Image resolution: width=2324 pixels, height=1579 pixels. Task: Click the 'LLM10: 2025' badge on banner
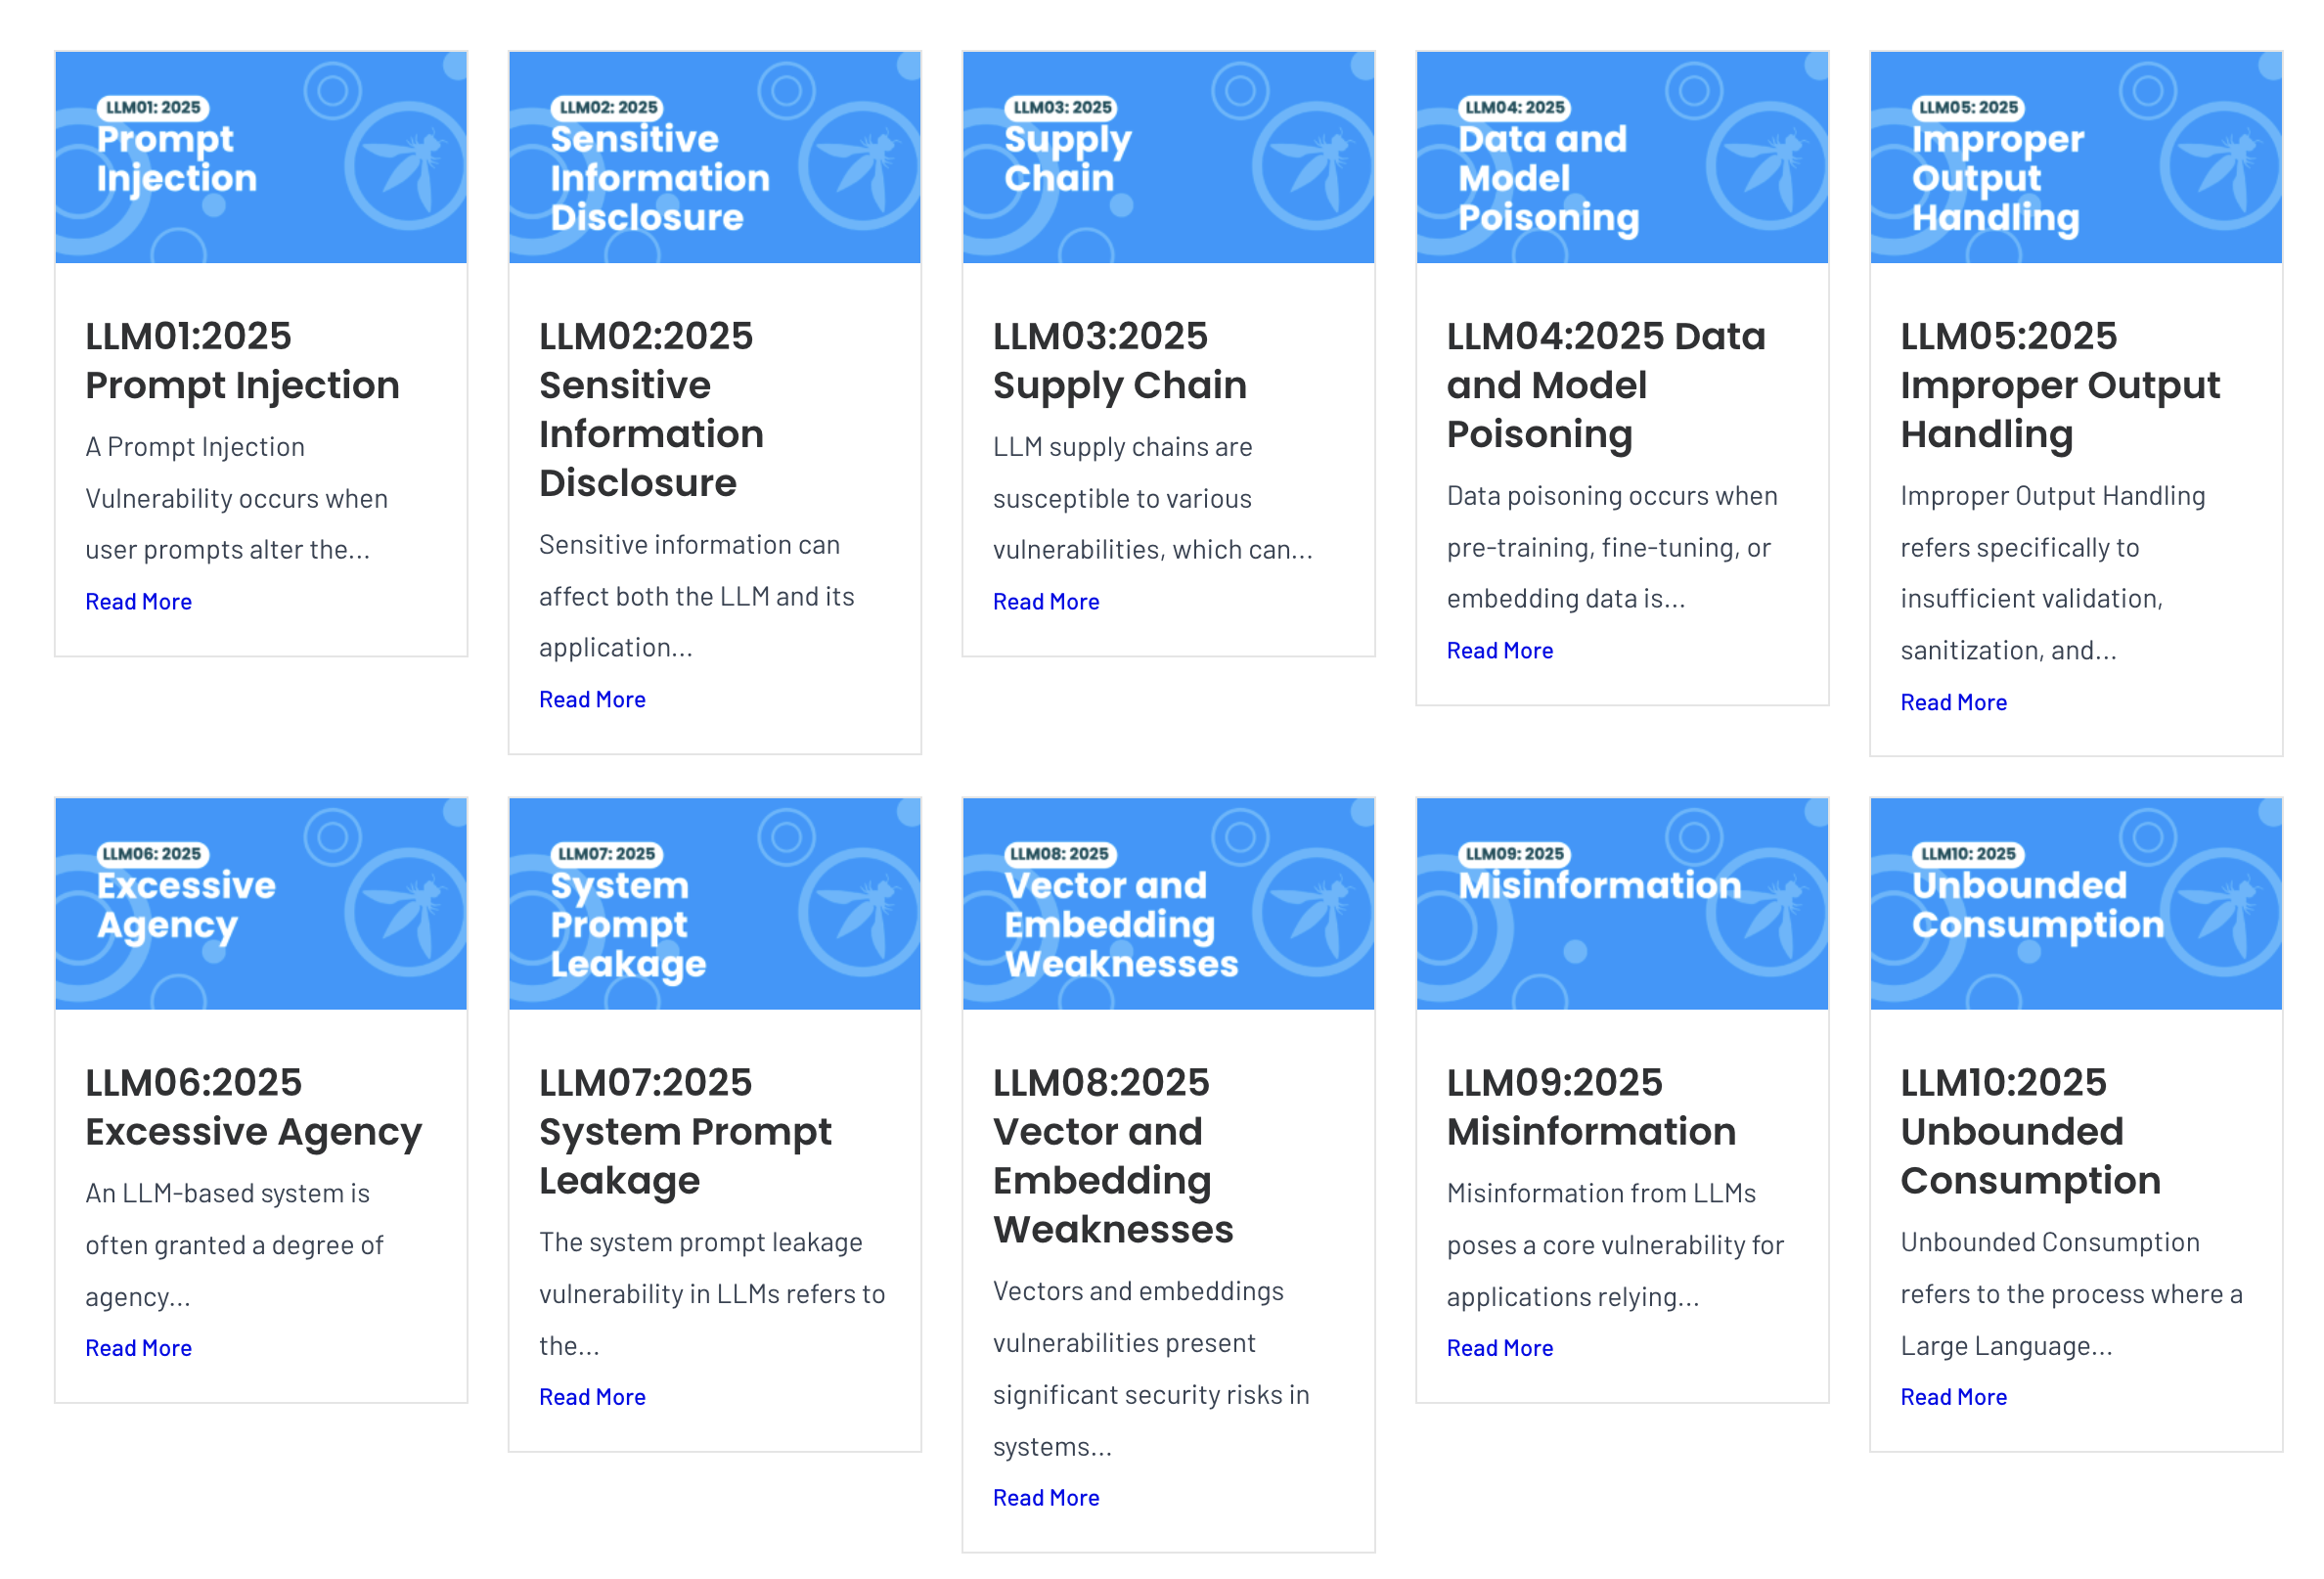pyautogui.click(x=1969, y=853)
